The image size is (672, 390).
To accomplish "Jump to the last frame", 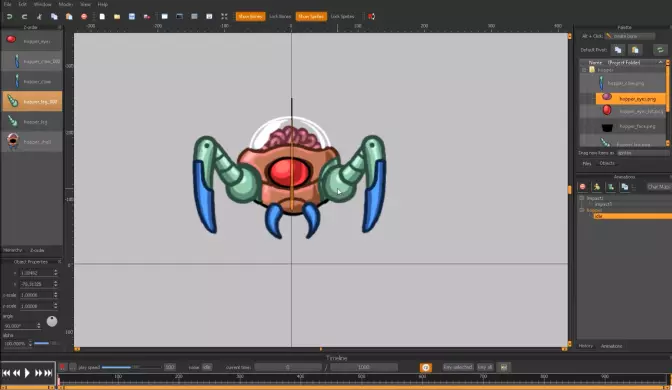I will tap(48, 373).
